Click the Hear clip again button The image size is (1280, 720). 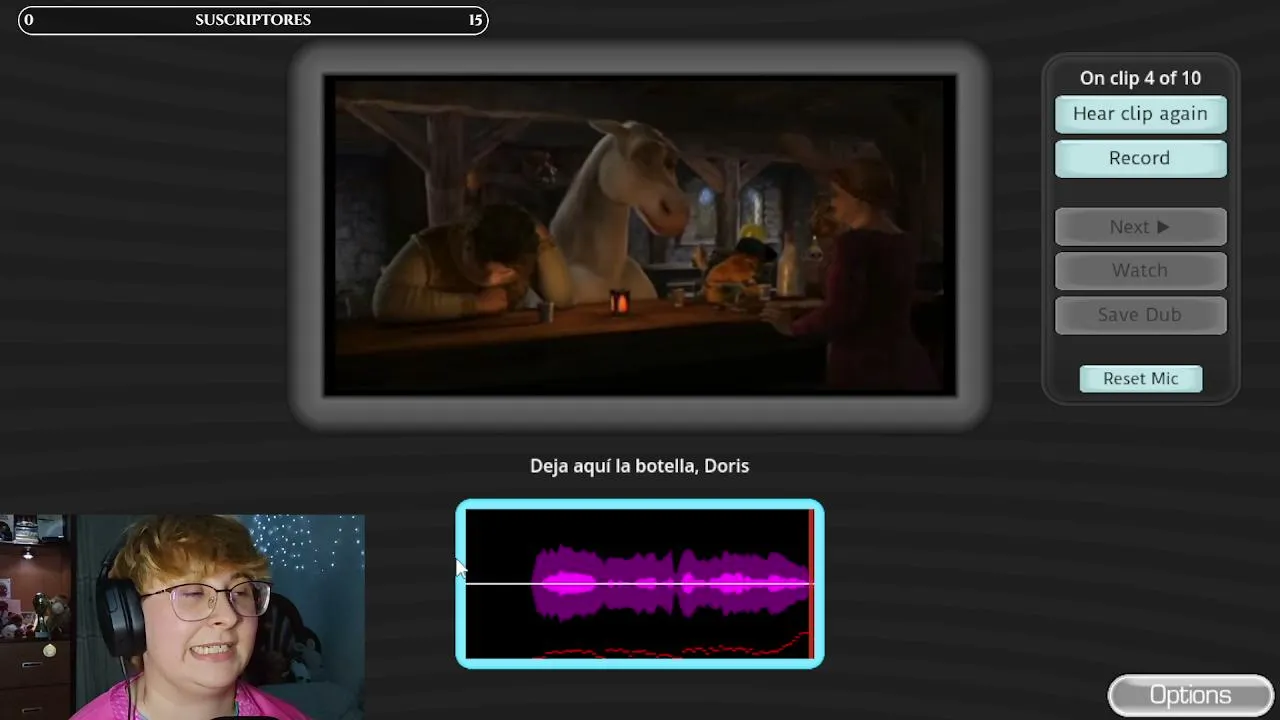tap(1140, 114)
